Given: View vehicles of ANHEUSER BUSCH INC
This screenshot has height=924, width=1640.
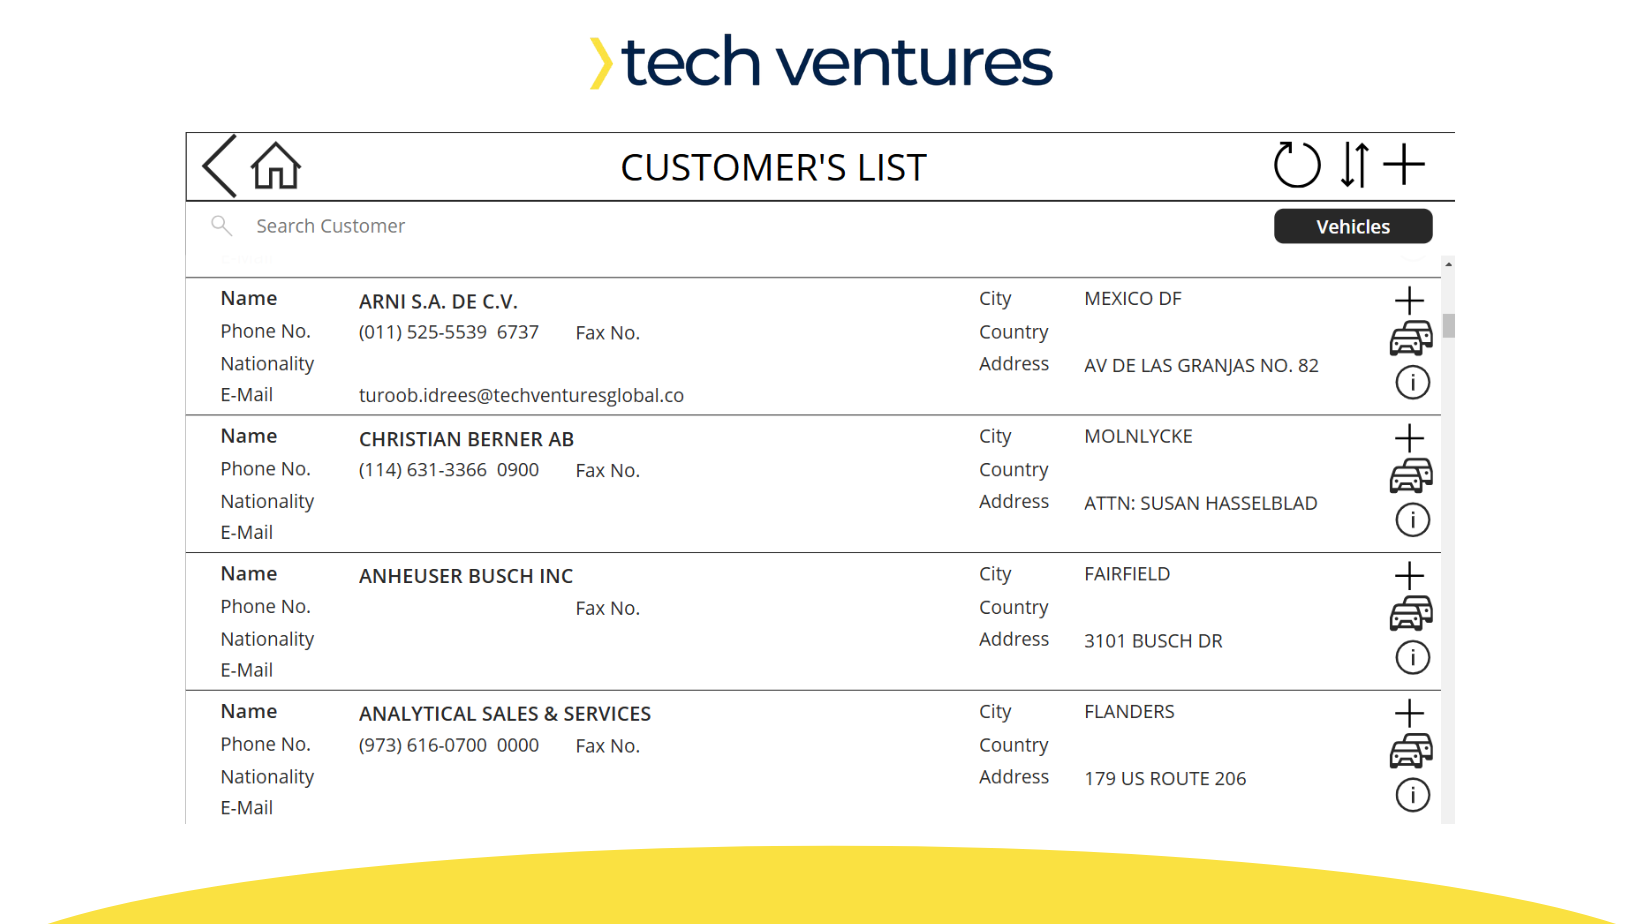Looking at the screenshot, I should click(1410, 614).
